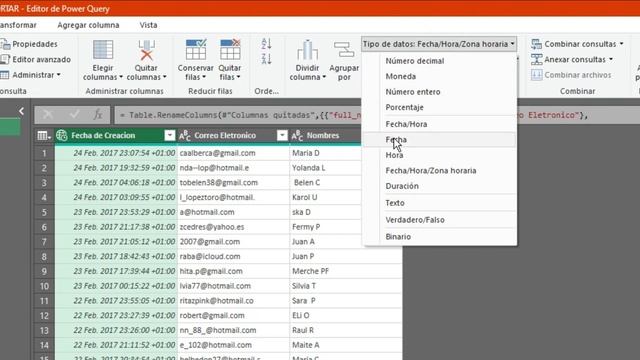The width and height of the screenshot is (640, 360).
Task: Expand the Elegir columnas dropdown arrow
Action: [x=121, y=77]
